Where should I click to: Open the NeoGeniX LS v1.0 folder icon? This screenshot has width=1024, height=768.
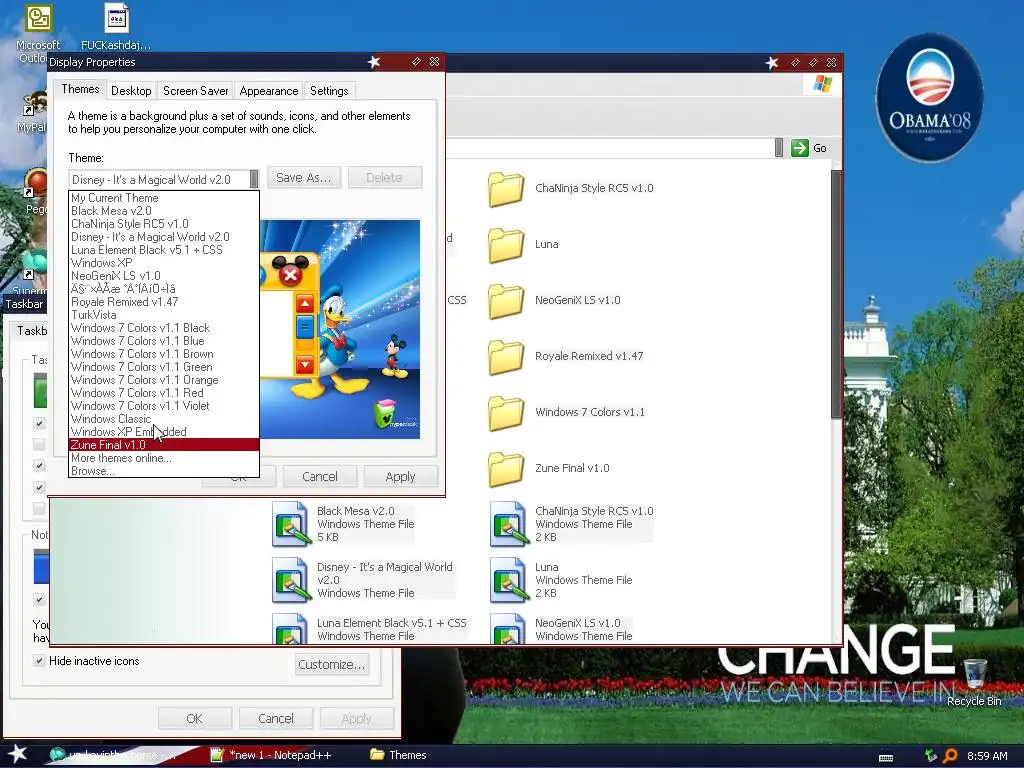(506, 301)
